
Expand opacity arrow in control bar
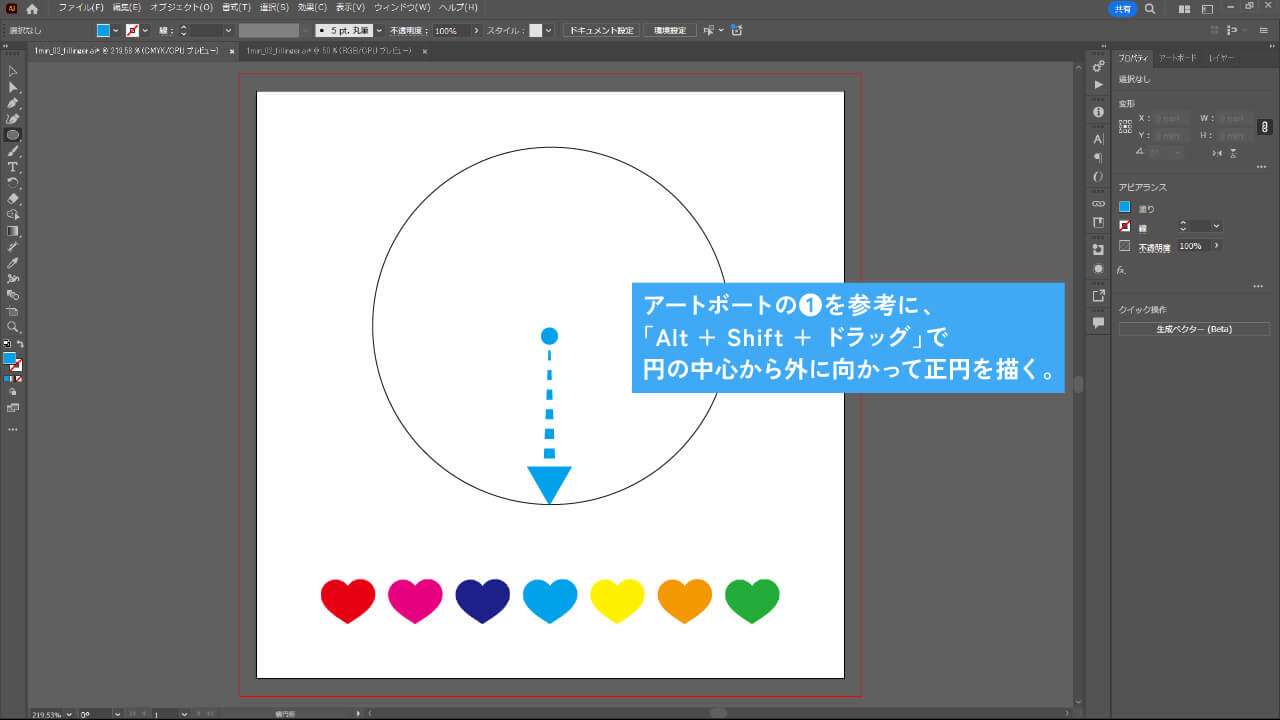(x=476, y=30)
